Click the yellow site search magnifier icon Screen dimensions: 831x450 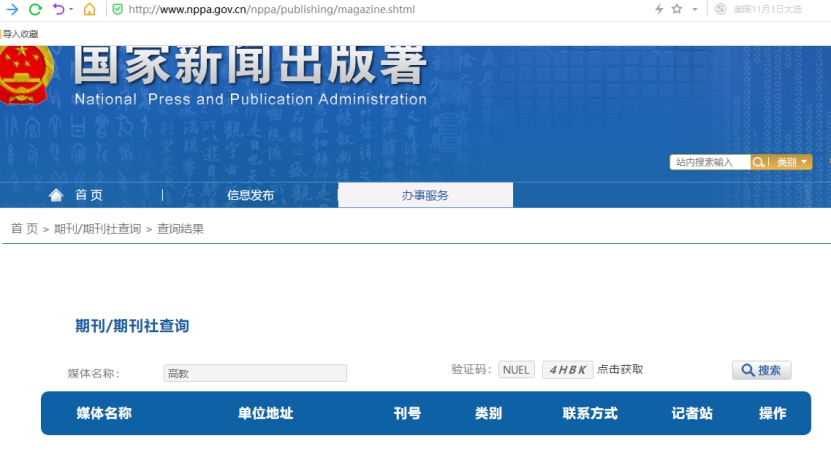coord(758,162)
